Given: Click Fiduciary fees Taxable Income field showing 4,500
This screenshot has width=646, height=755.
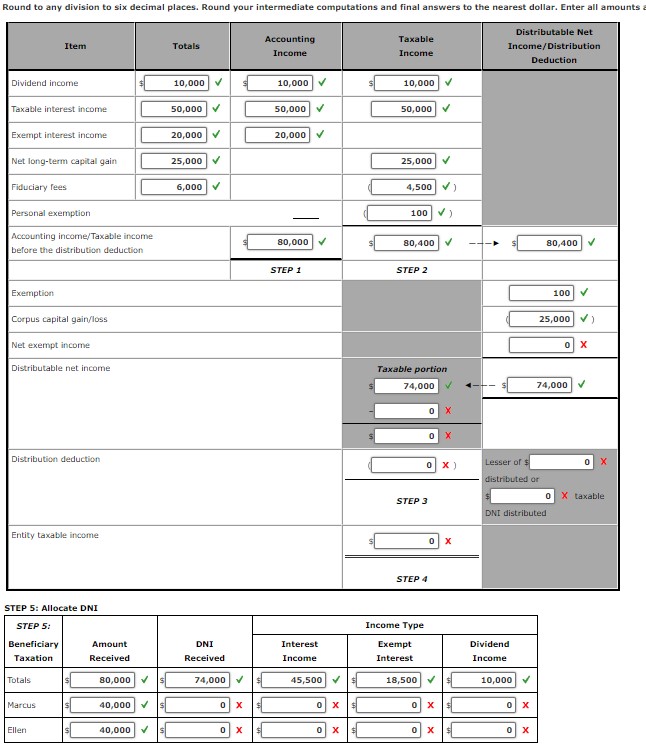Looking at the screenshot, I should [403, 187].
